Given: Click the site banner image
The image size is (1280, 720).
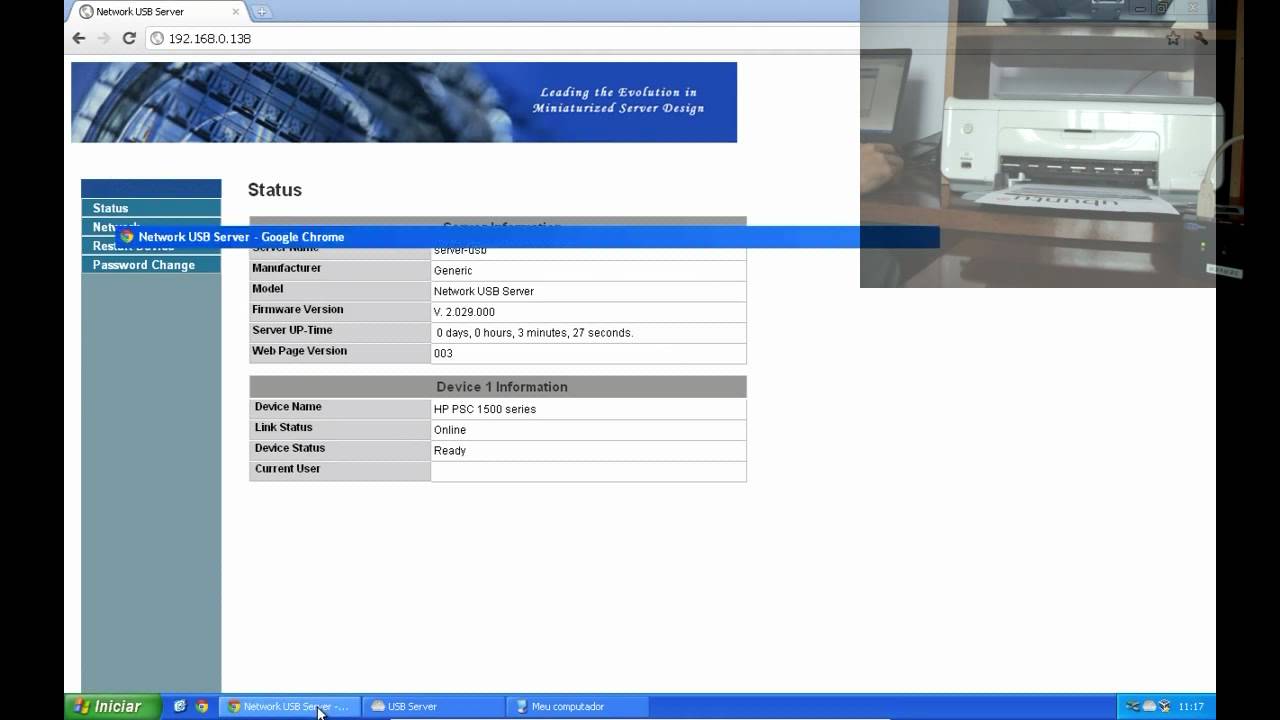Looking at the screenshot, I should [x=404, y=102].
